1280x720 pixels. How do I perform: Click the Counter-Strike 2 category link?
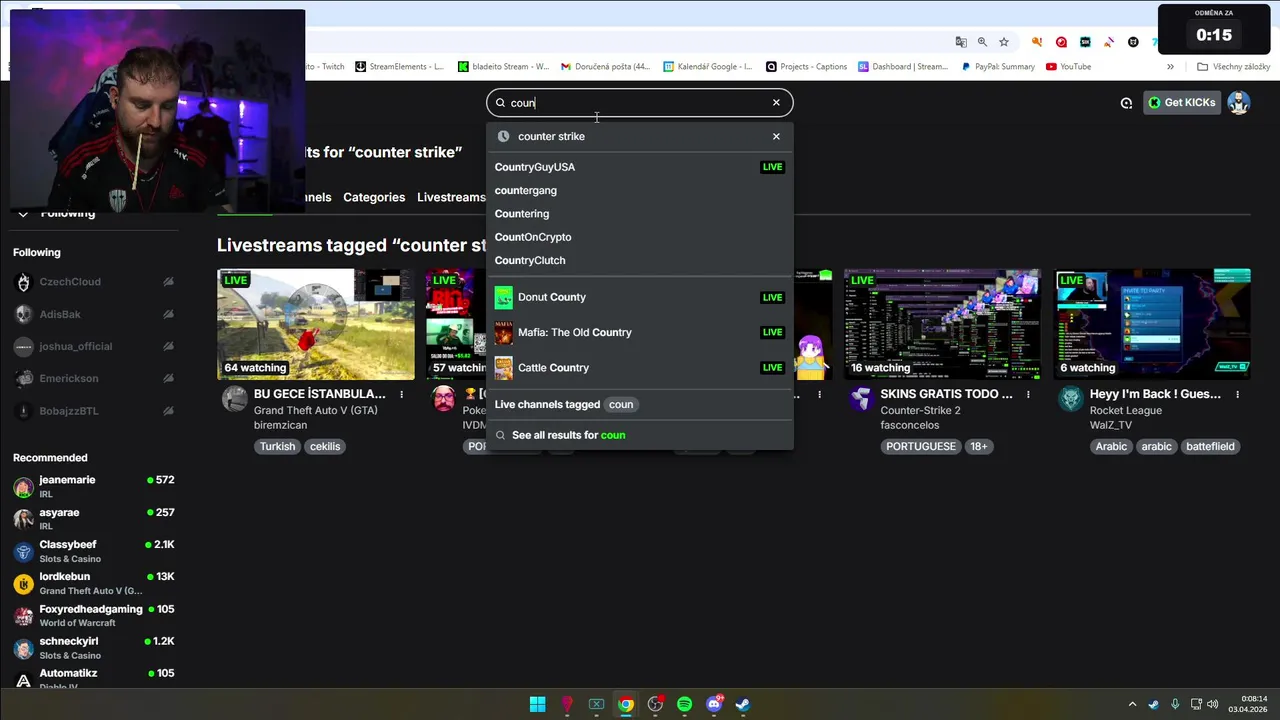coord(920,410)
